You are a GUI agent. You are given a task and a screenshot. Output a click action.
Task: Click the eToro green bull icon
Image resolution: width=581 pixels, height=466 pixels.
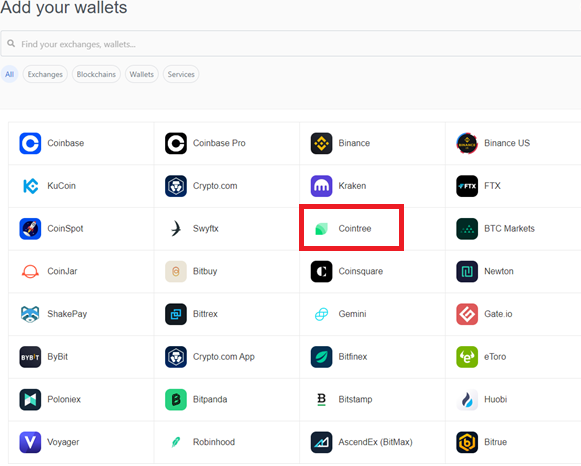[x=467, y=357]
